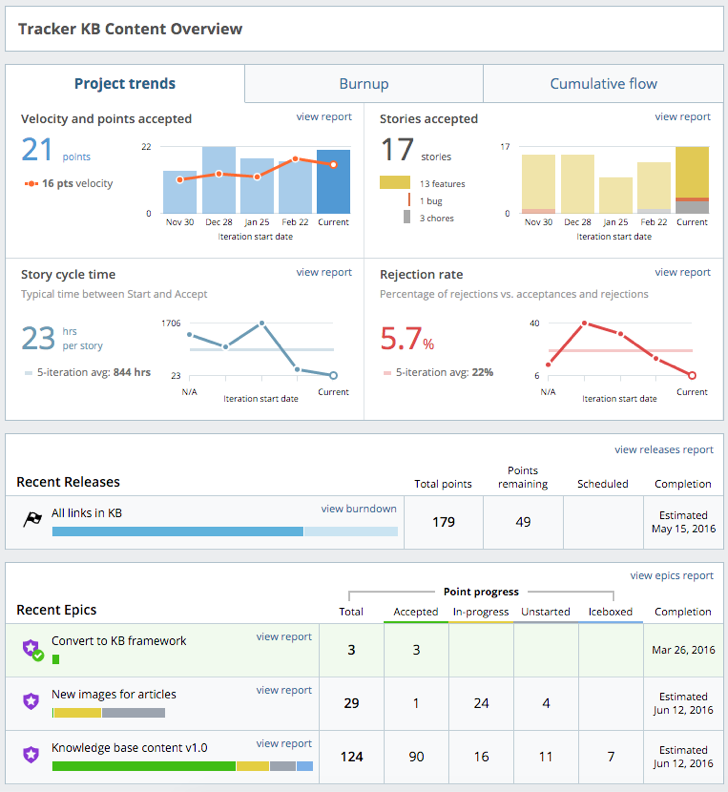Click the view epics report link
This screenshot has height=792, width=728.
click(671, 576)
